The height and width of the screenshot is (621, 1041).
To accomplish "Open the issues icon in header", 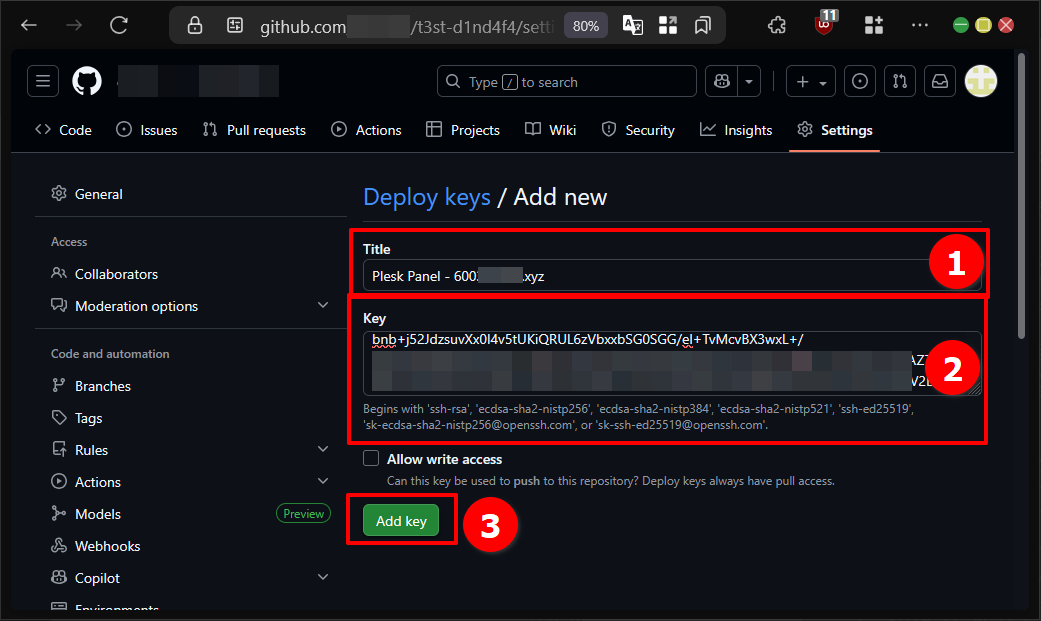I will coord(859,82).
